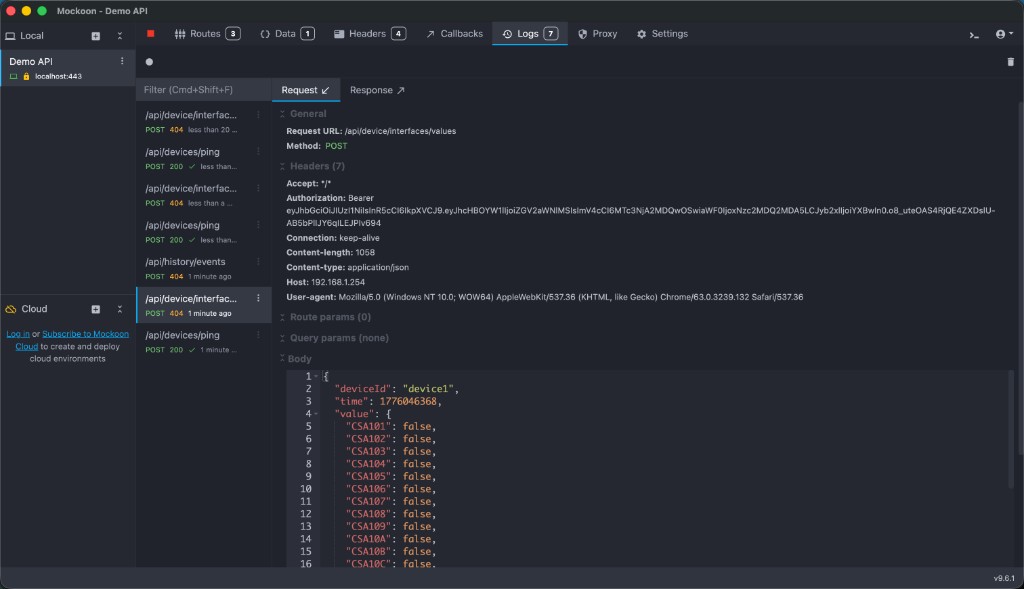Select the Demo API environment
Viewport: 1024px width, 589px height.
[67, 68]
